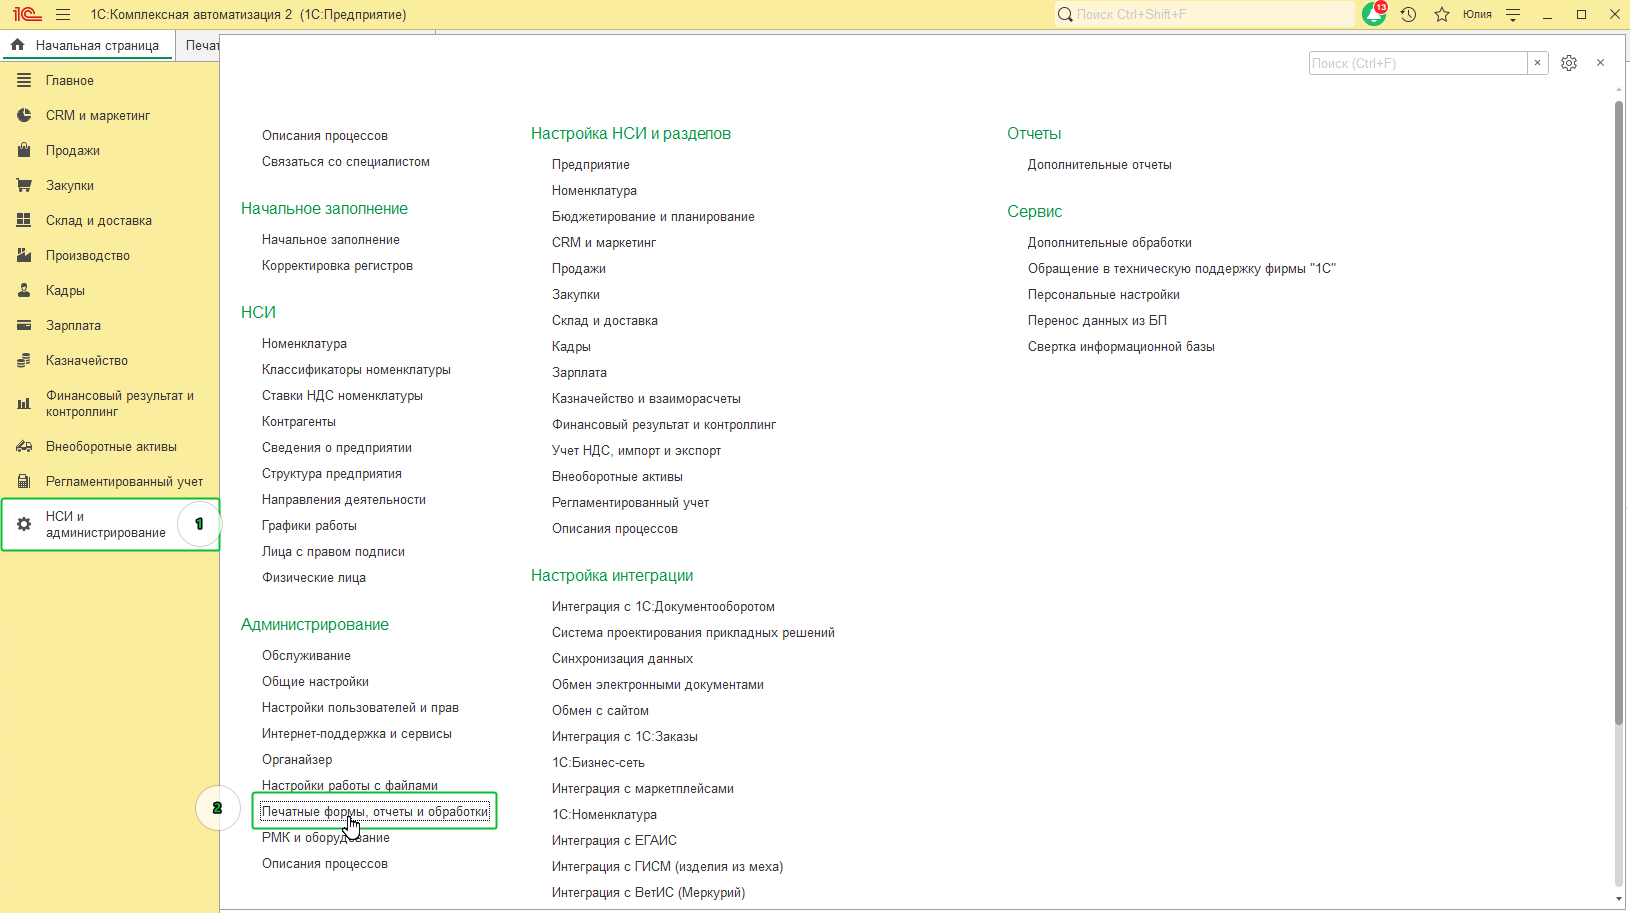Open Обмен электронными документами link

click(658, 684)
